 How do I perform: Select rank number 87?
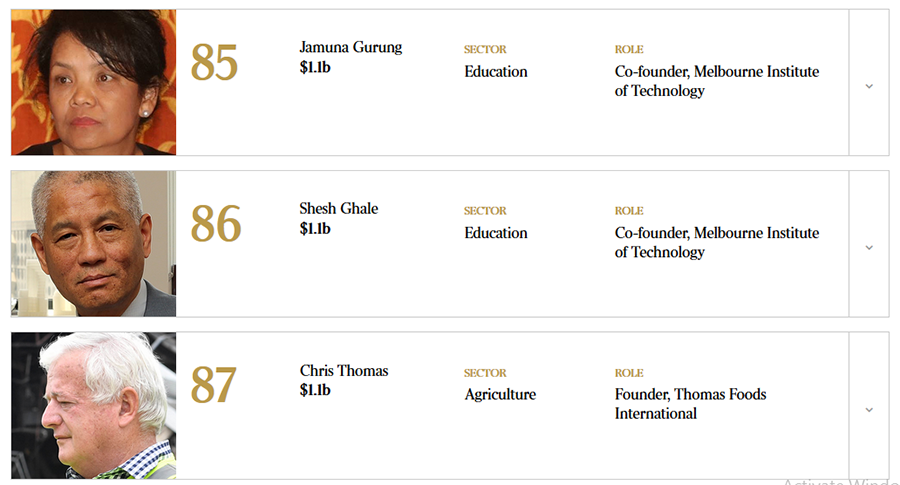click(x=214, y=385)
